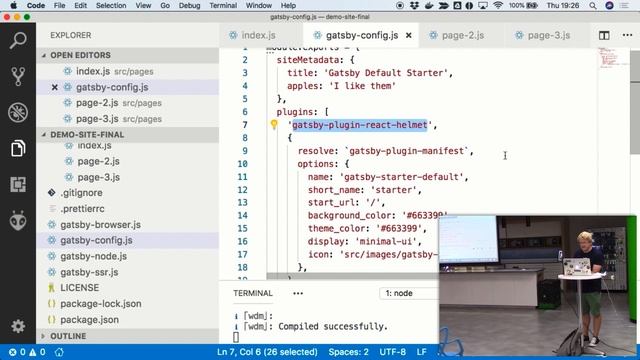Click the warnings count in status bar
Screen dimensions: 640x360
click(37, 352)
